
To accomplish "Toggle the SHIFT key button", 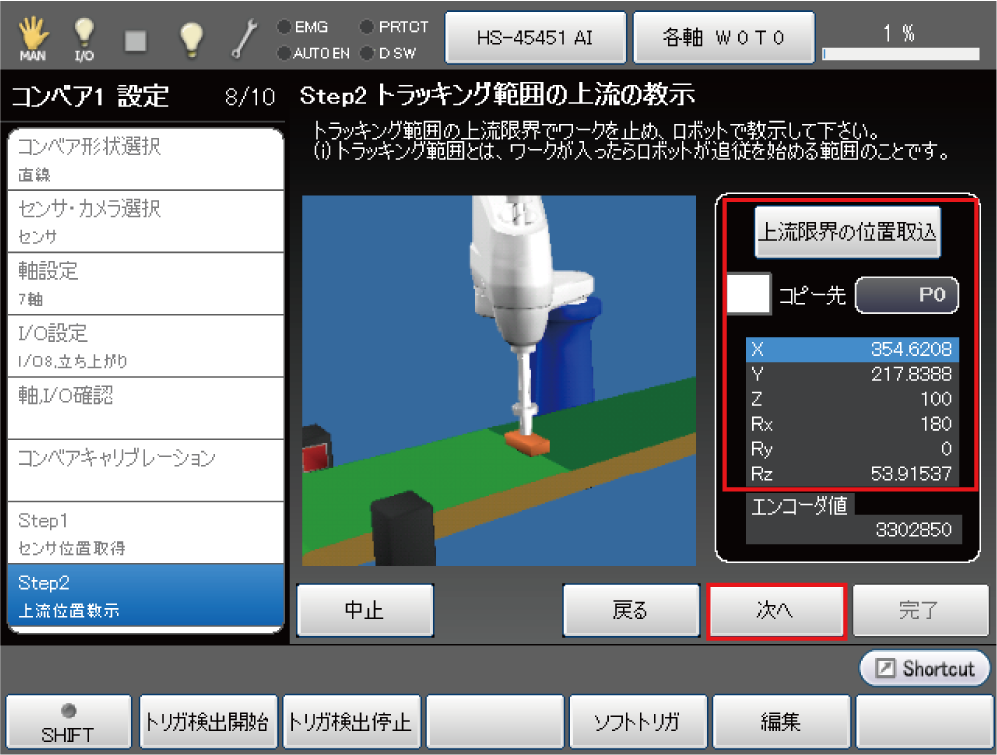I will pos(68,720).
